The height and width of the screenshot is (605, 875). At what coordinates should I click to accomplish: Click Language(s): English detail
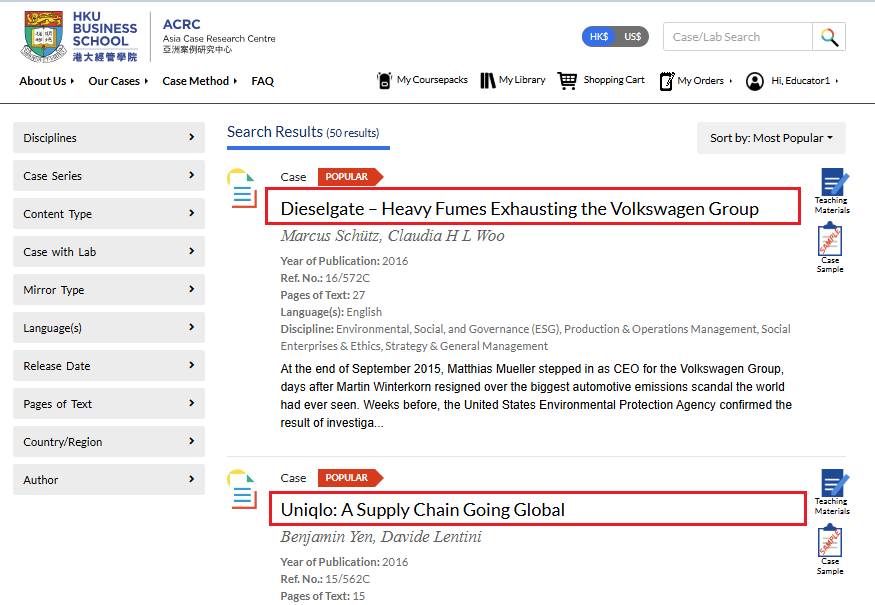pos(331,312)
